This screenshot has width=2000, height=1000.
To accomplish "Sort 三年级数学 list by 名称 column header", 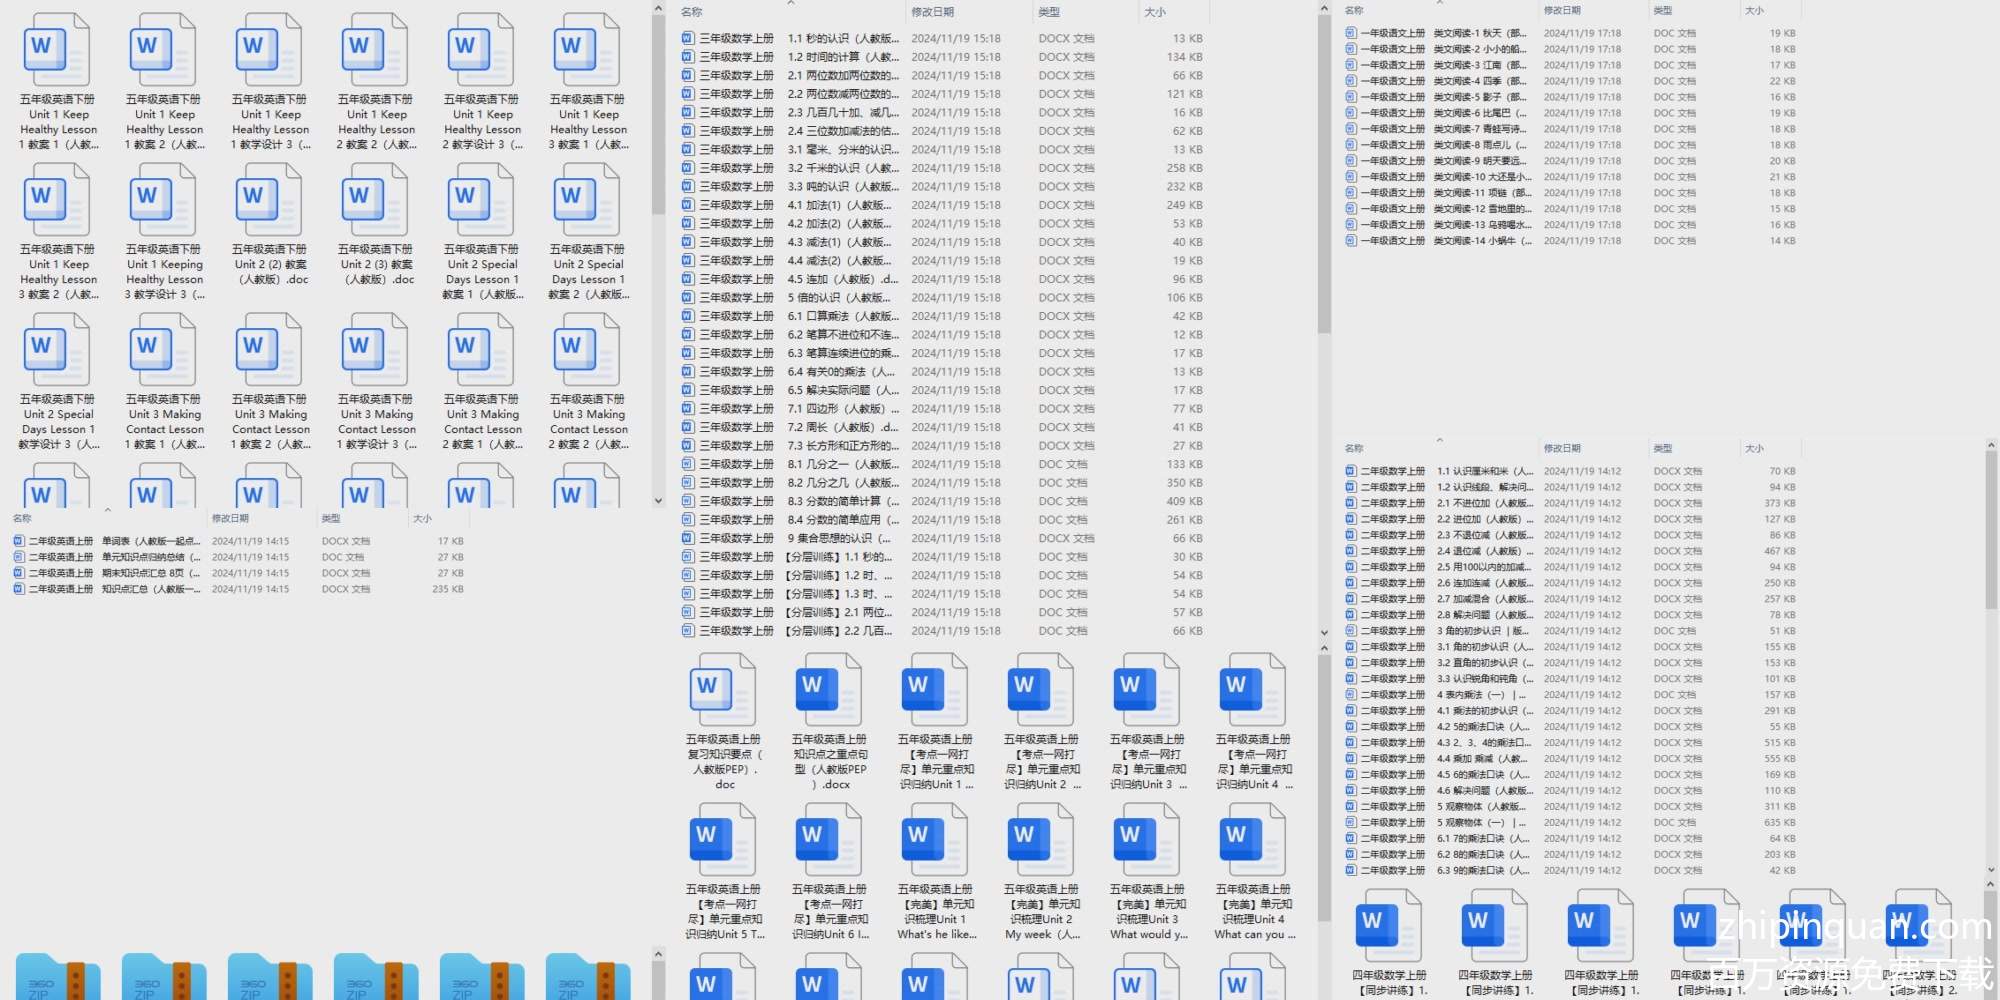I will (692, 12).
